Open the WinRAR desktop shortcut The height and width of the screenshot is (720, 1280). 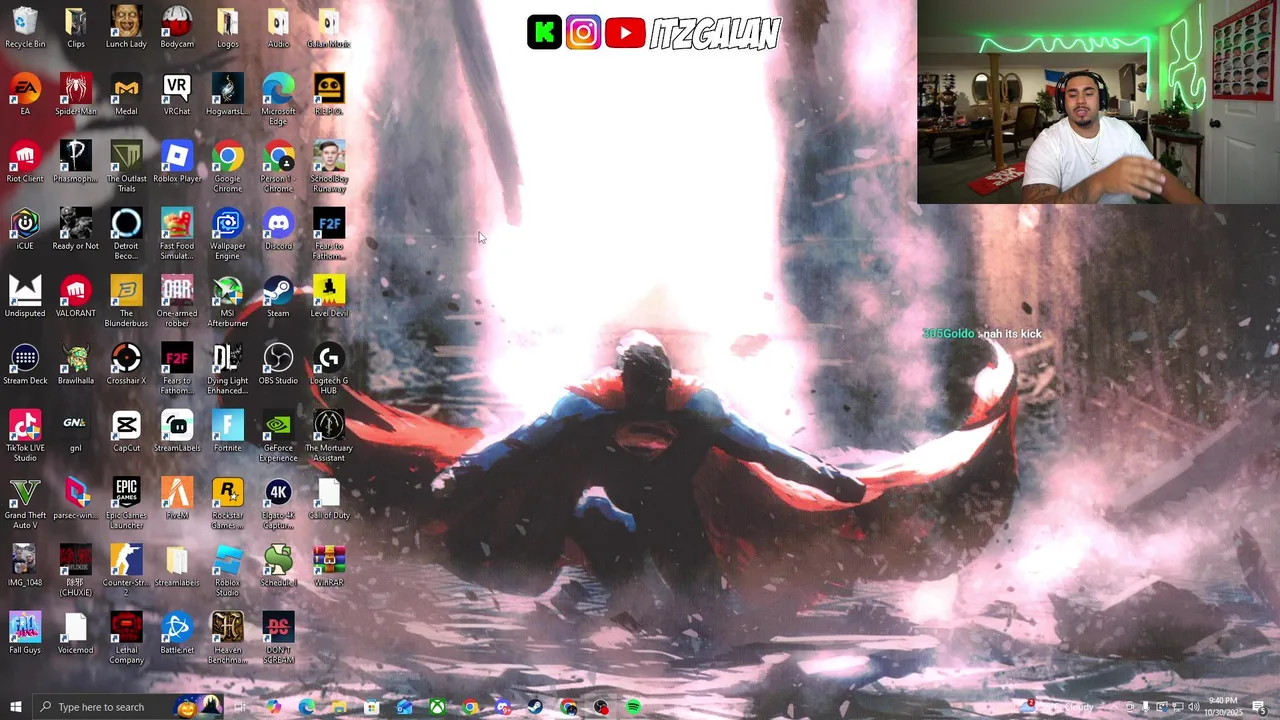329,565
